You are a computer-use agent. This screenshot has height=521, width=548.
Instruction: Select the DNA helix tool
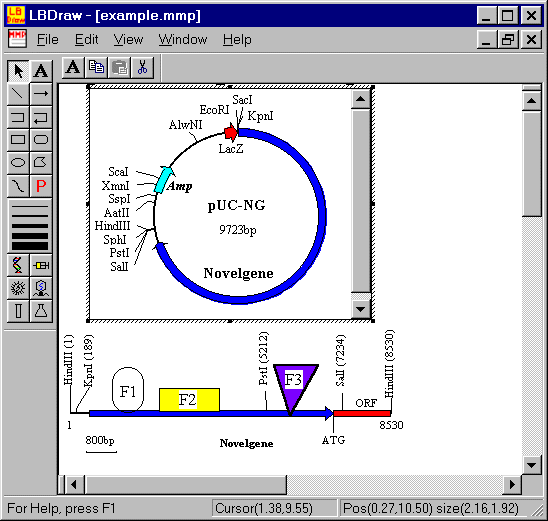18,265
